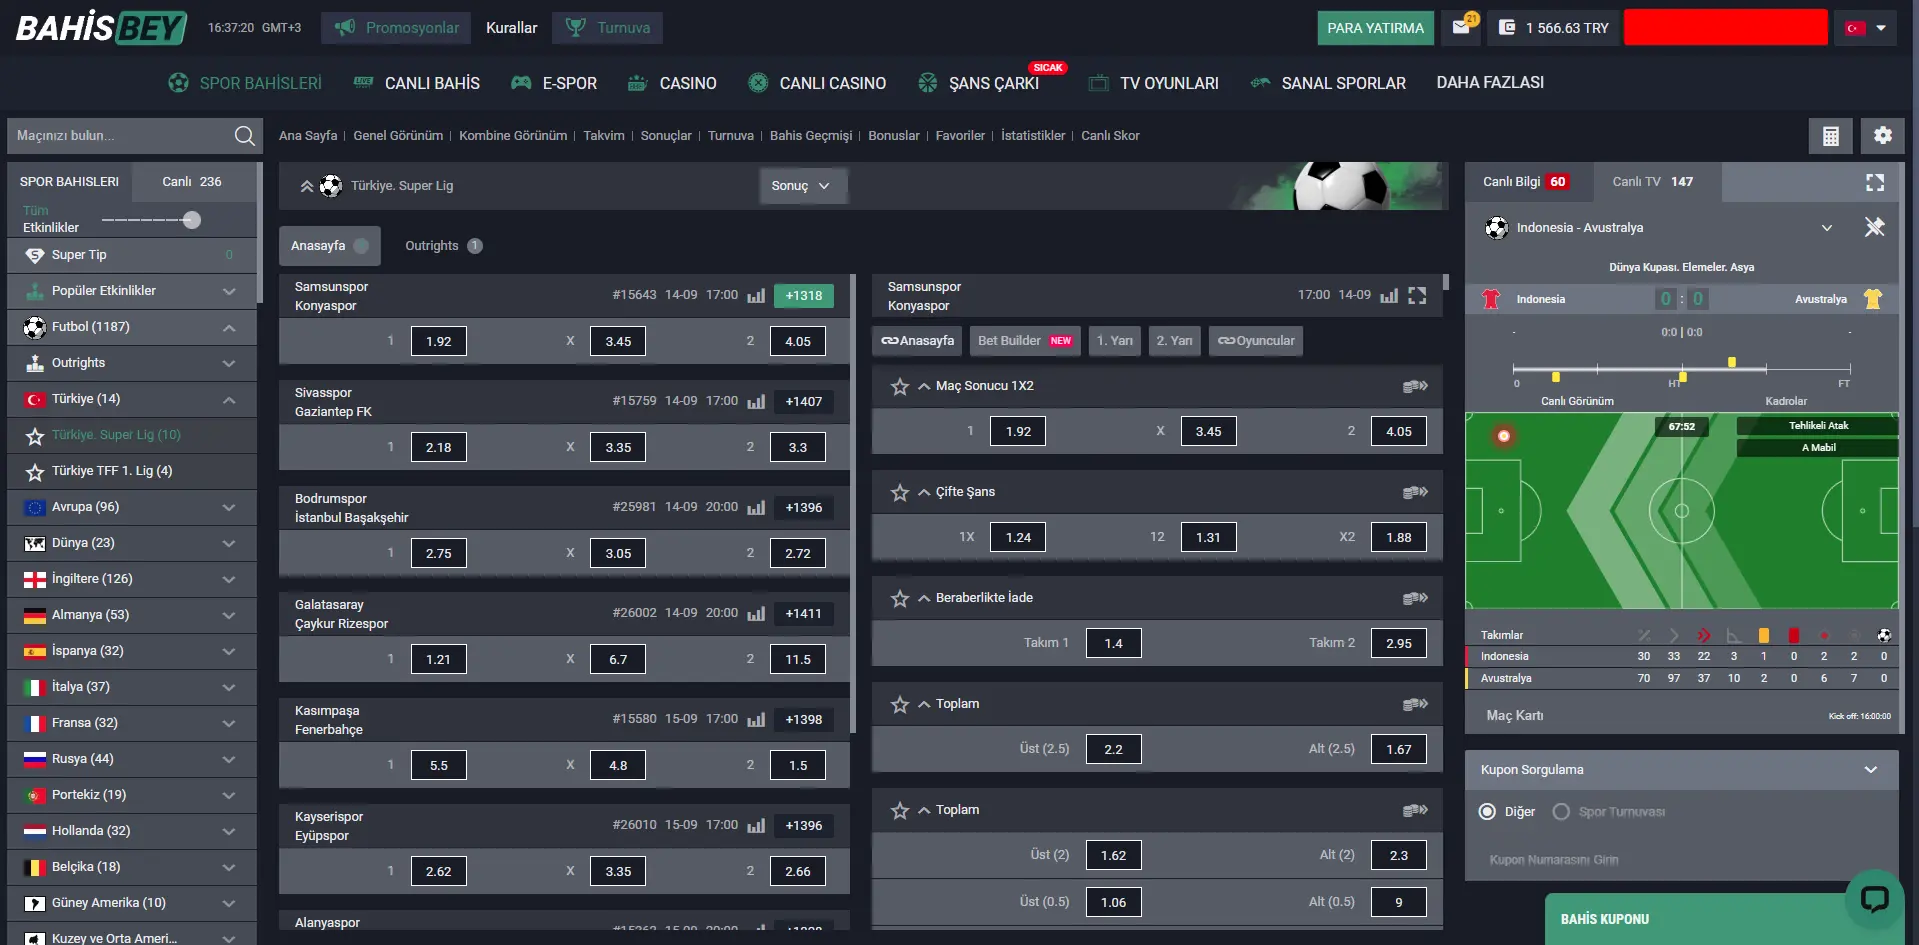Select odds 1.92 for Samsunspor in list

438,341
